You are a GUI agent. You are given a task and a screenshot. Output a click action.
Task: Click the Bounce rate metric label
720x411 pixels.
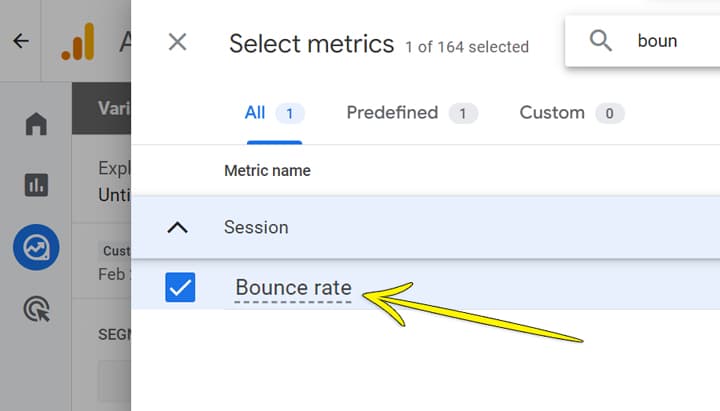(293, 288)
